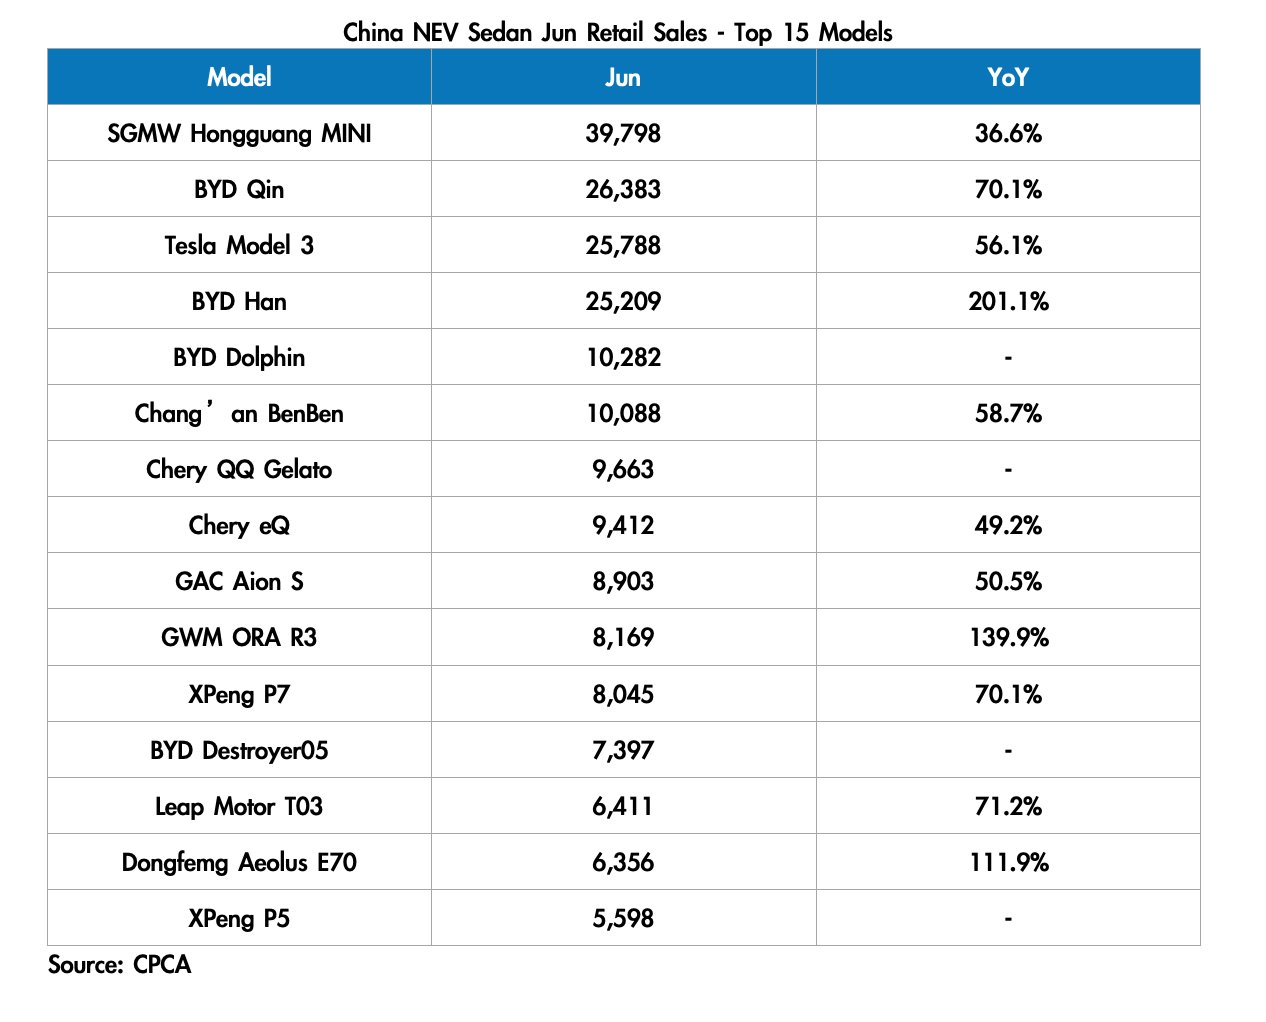Click the Chery eQ model cell
Image resolution: width=1266 pixels, height=1022 pixels.
(239, 525)
